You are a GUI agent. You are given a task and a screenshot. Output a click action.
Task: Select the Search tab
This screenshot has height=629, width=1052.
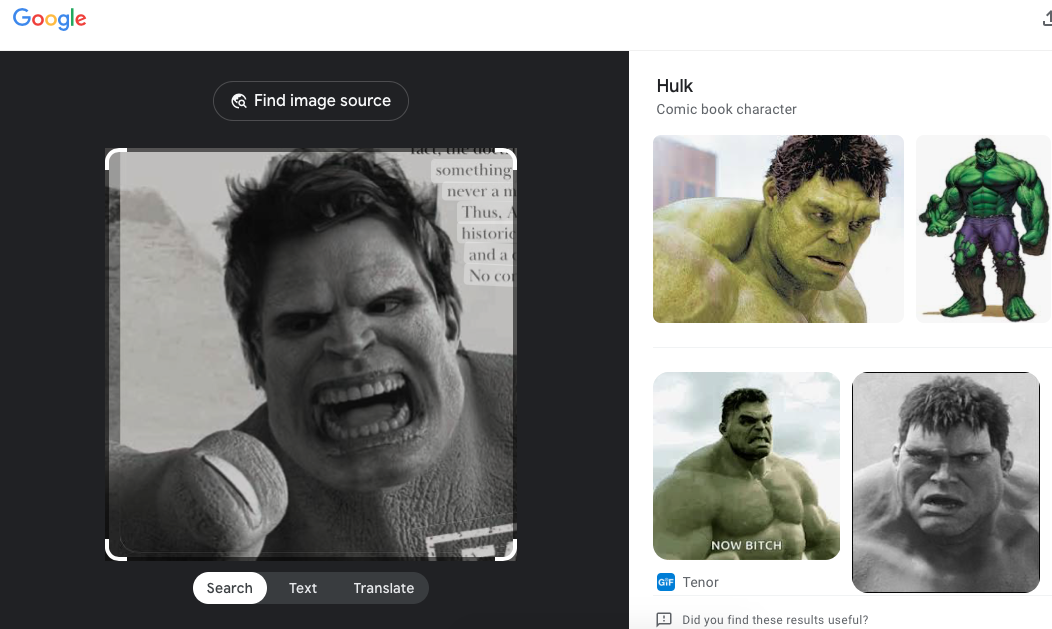click(x=229, y=588)
